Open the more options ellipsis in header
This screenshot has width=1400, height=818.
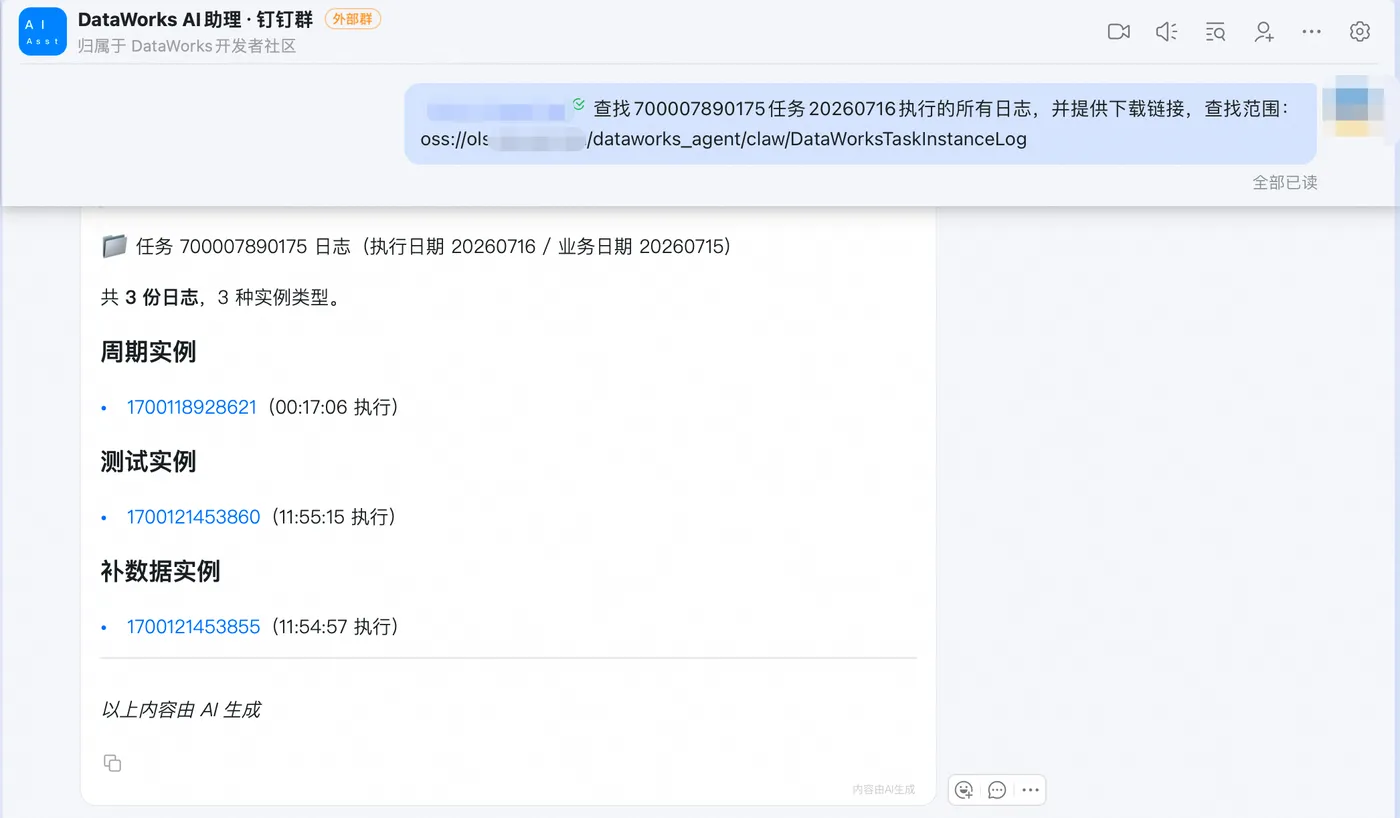click(1312, 32)
